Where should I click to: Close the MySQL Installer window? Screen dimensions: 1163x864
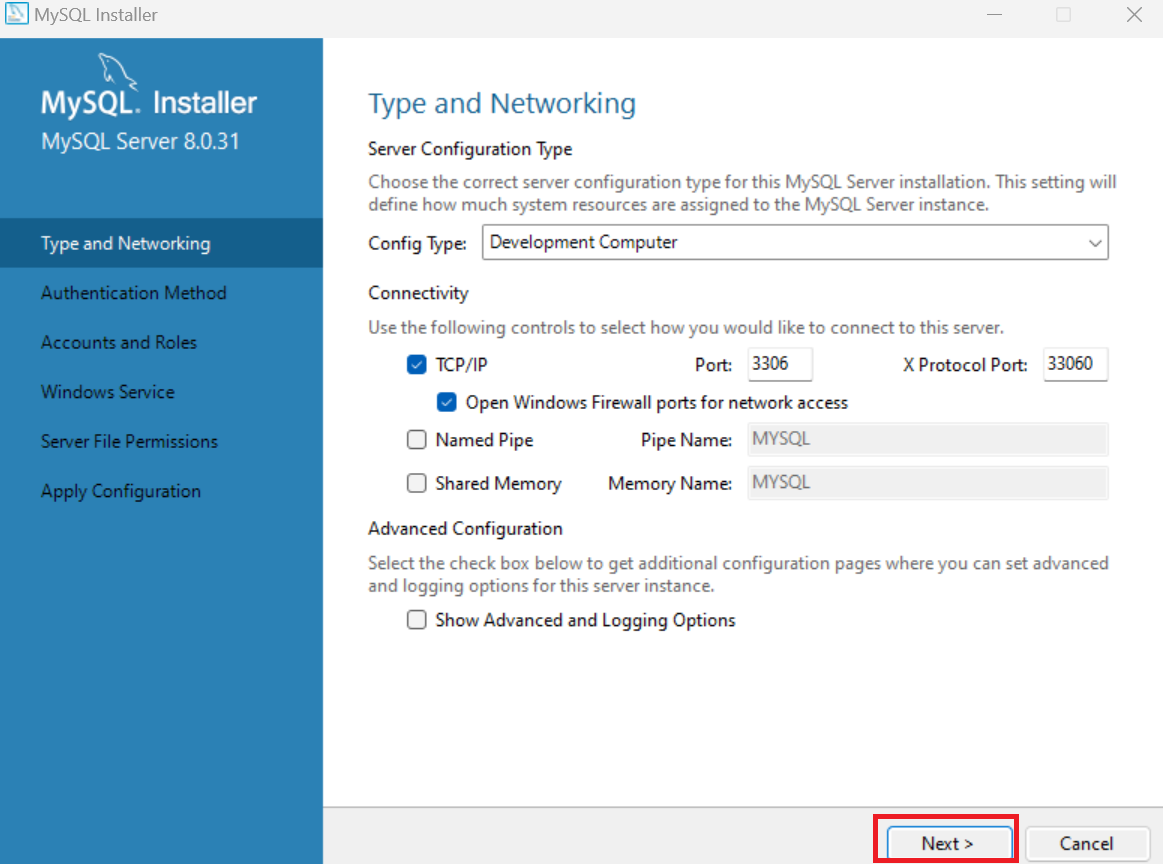click(x=1134, y=15)
